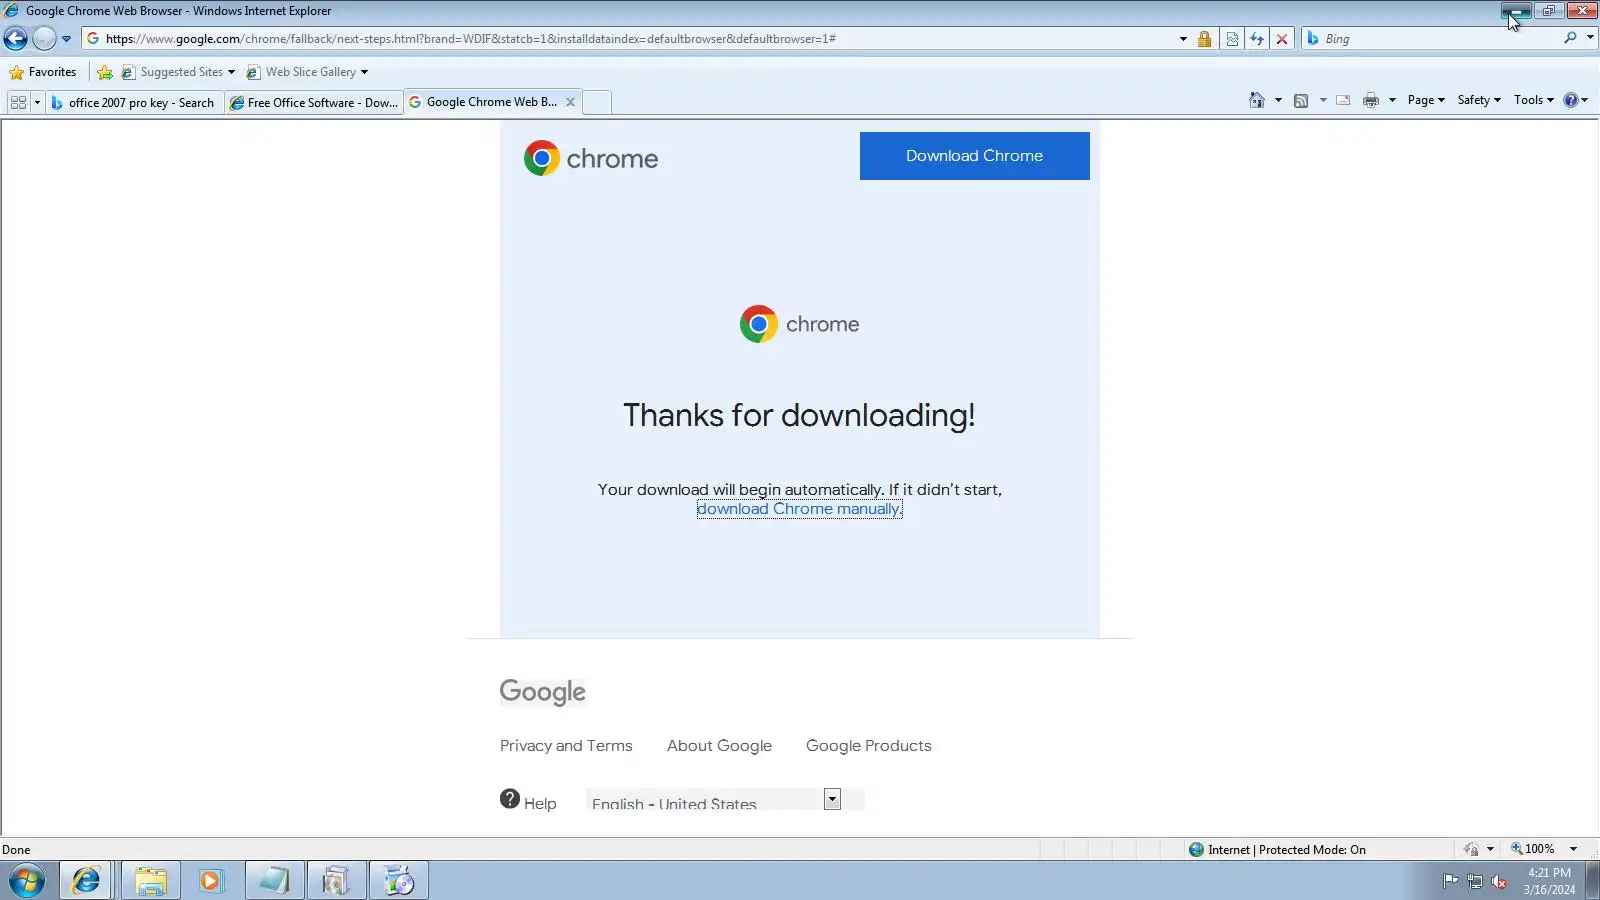Screen dimensions: 1600x900
Task: Click 'download Chrome manually' link
Action: (x=799, y=509)
